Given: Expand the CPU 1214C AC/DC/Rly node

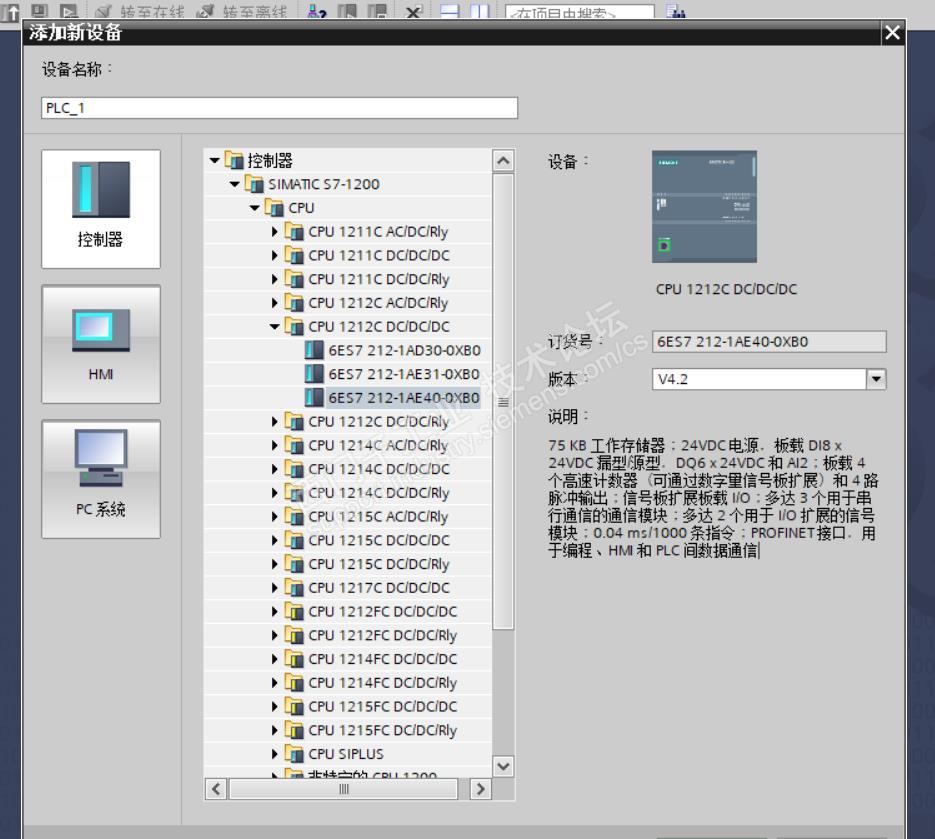Looking at the screenshot, I should tap(274, 445).
